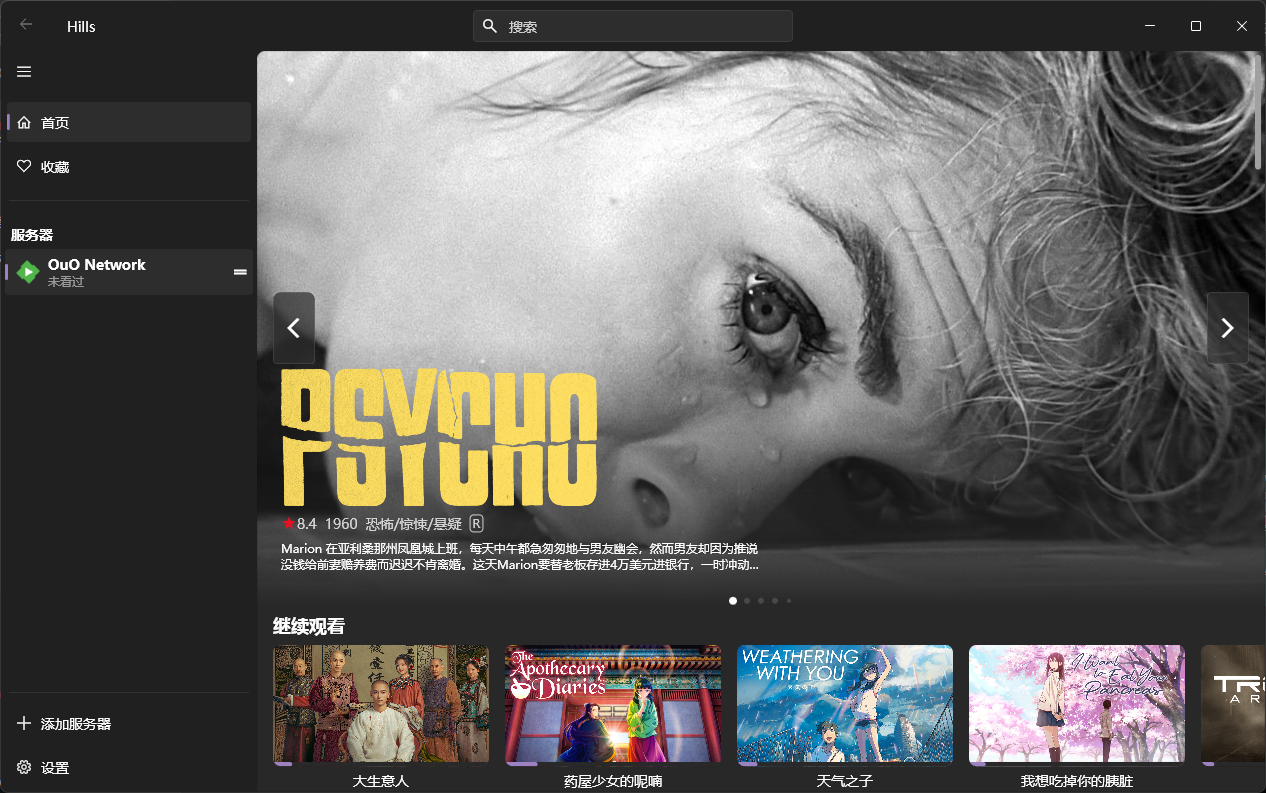This screenshot has height=793, width=1266.
Task: Click the plus icon for adding a server
Action: [24, 723]
